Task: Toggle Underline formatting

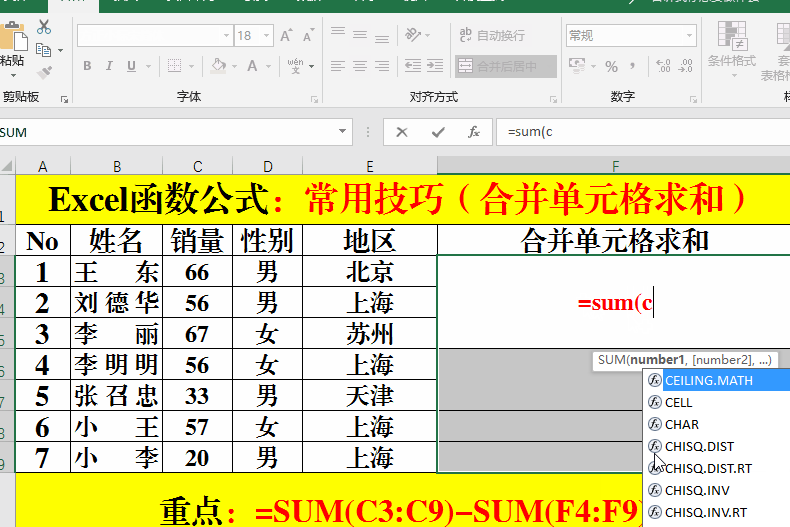Action: click(x=131, y=66)
